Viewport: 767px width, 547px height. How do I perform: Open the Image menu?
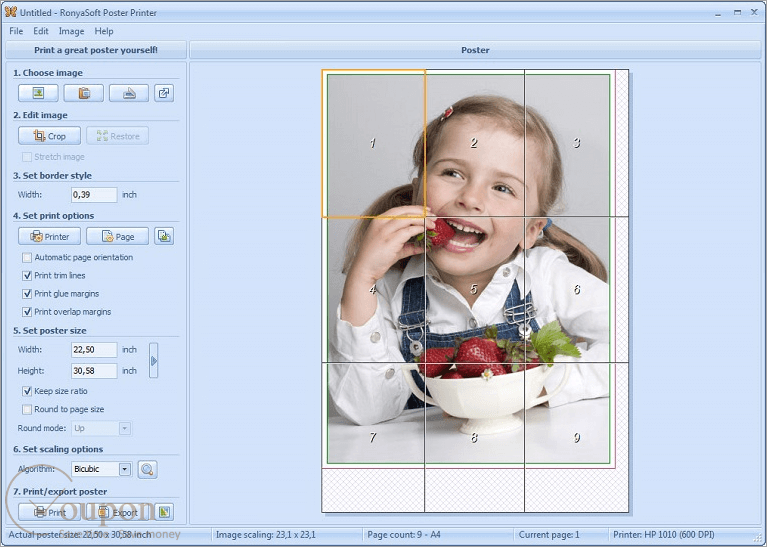click(71, 31)
